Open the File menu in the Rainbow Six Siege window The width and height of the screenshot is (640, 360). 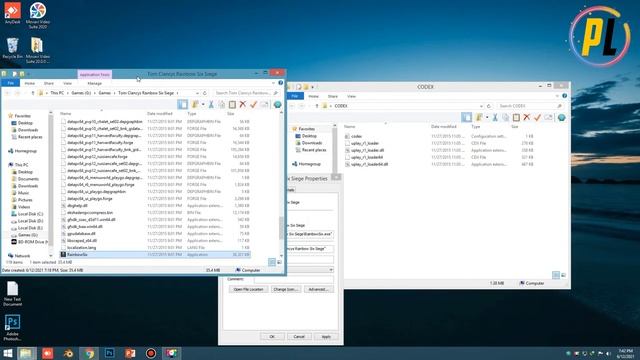click(x=11, y=83)
